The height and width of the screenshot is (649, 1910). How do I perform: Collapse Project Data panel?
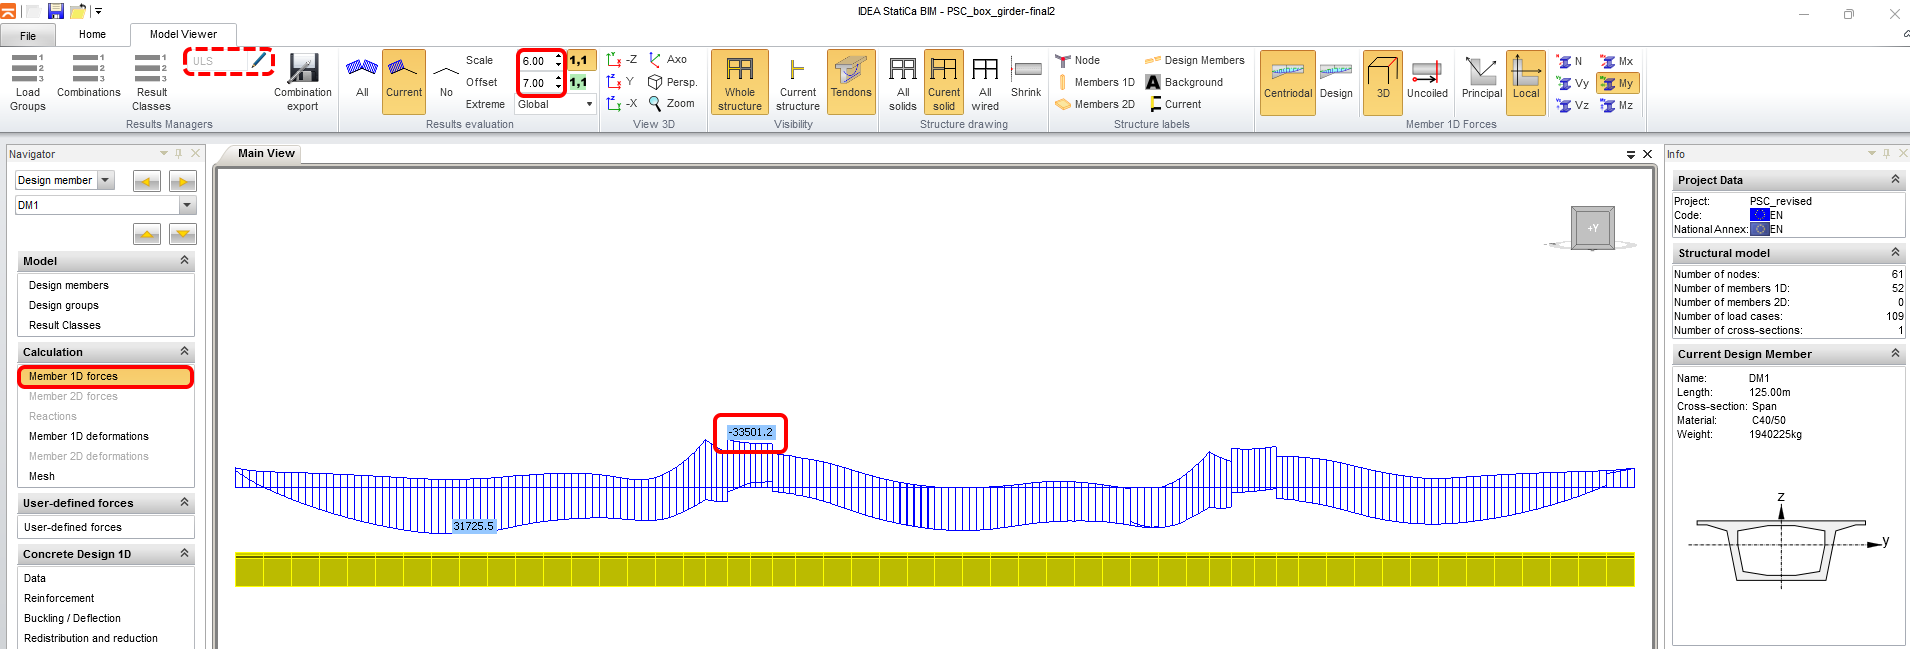click(x=1895, y=179)
